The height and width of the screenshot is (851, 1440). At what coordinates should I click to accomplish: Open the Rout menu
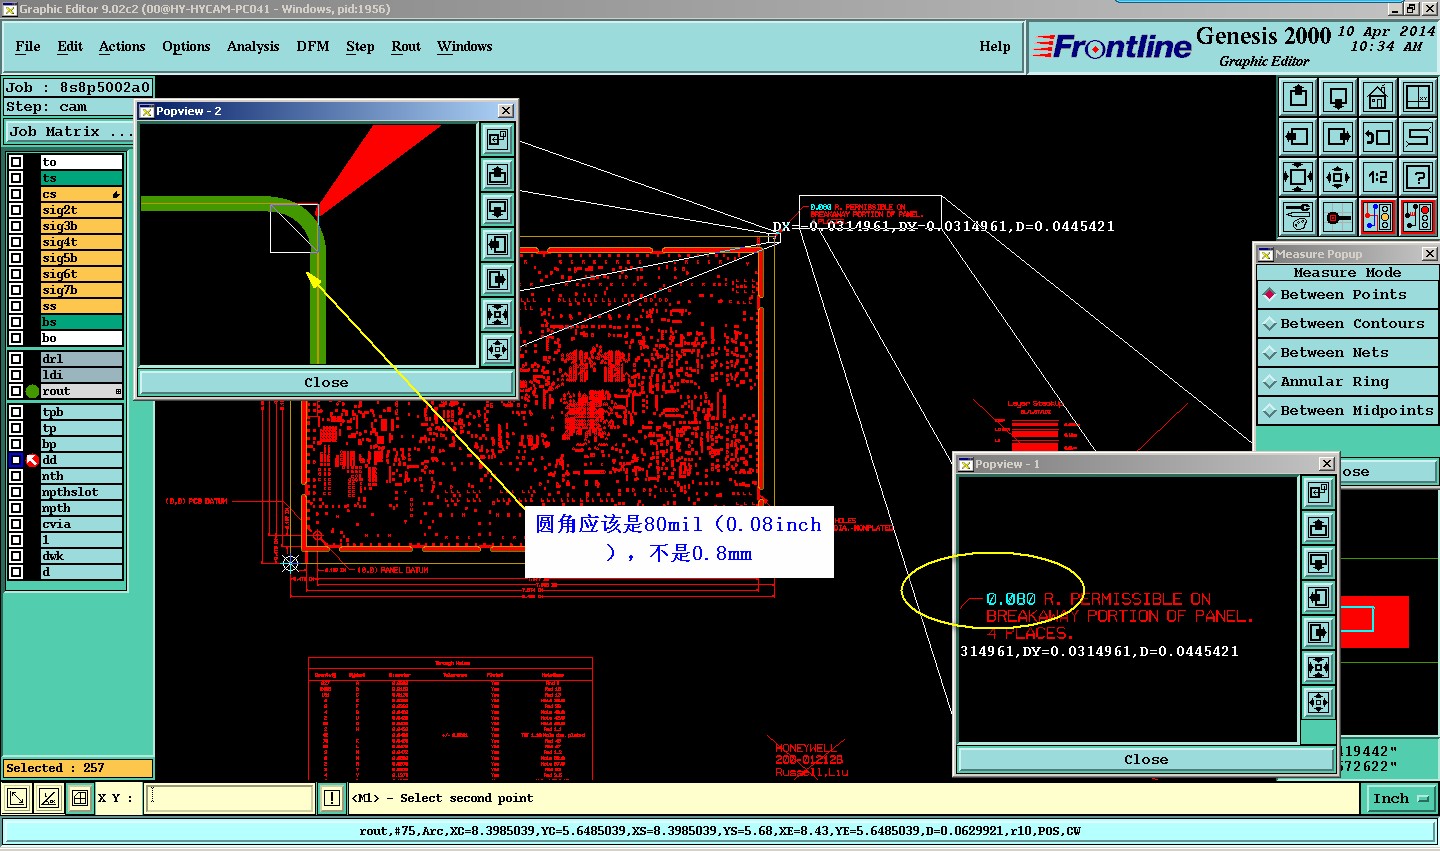tap(406, 47)
